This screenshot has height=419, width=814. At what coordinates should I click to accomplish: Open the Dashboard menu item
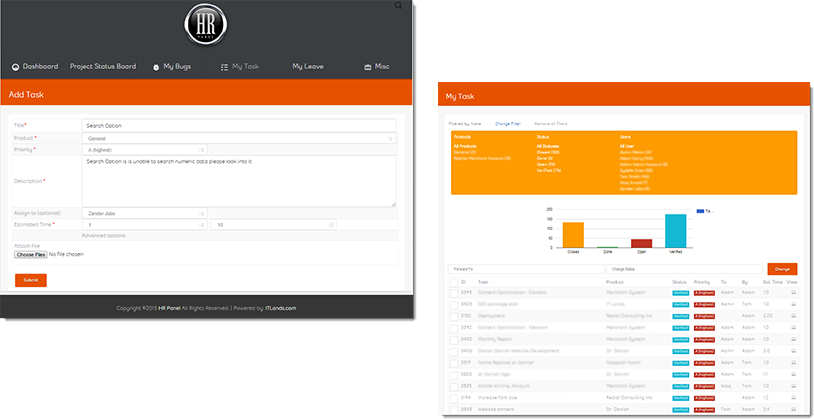click(35, 66)
